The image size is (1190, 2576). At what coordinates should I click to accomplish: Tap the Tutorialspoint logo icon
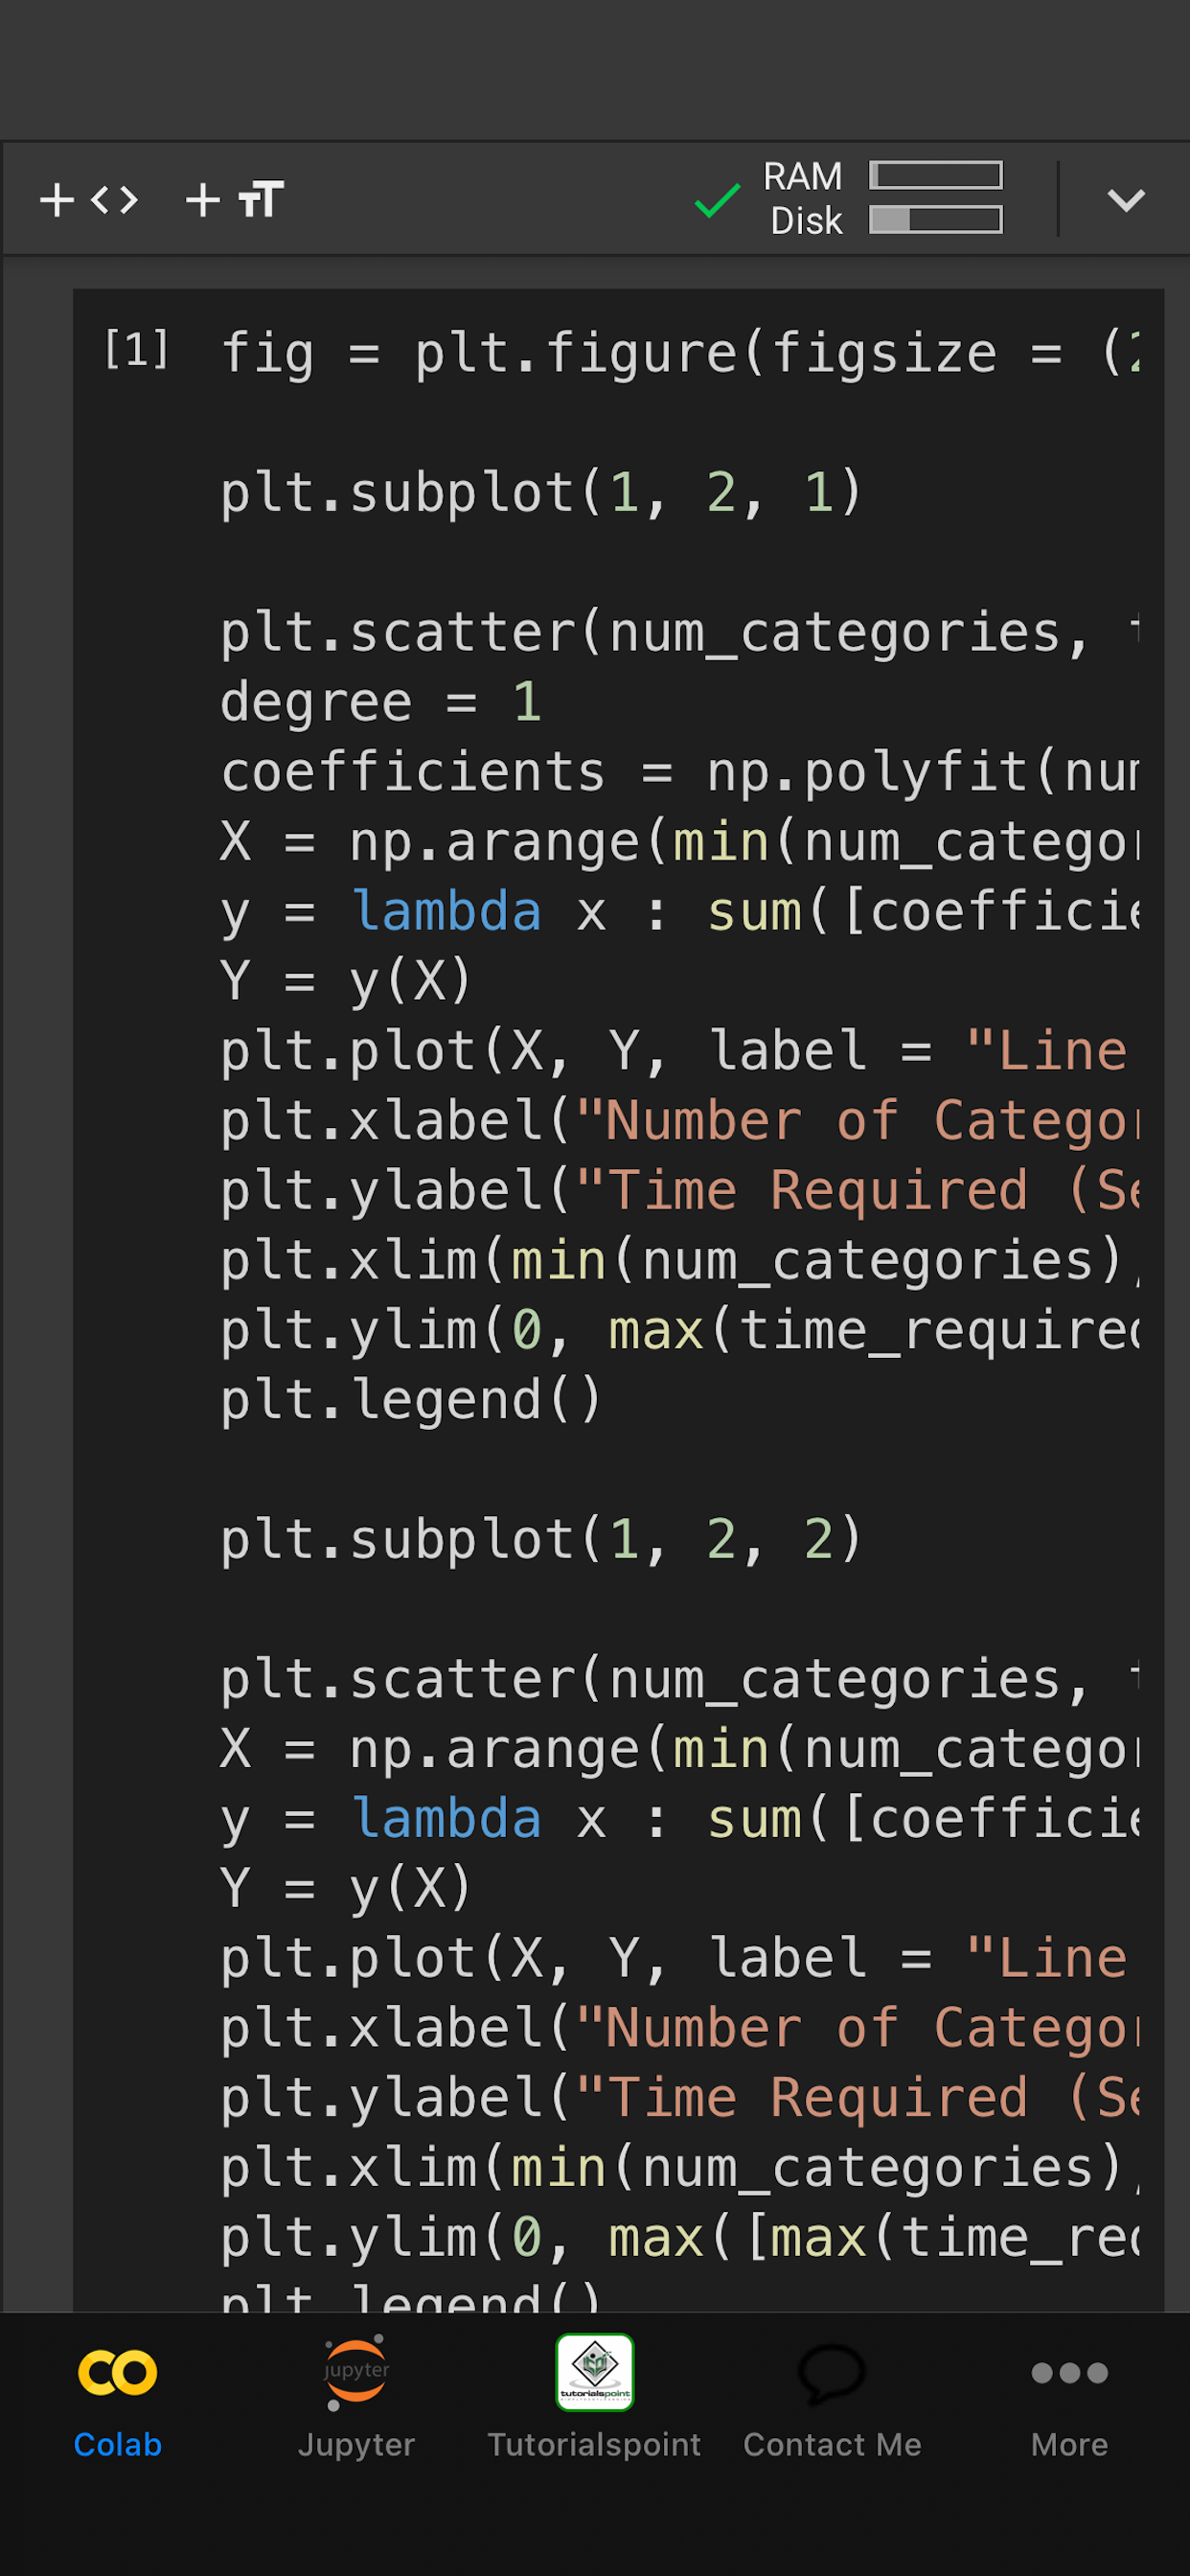(x=594, y=2372)
